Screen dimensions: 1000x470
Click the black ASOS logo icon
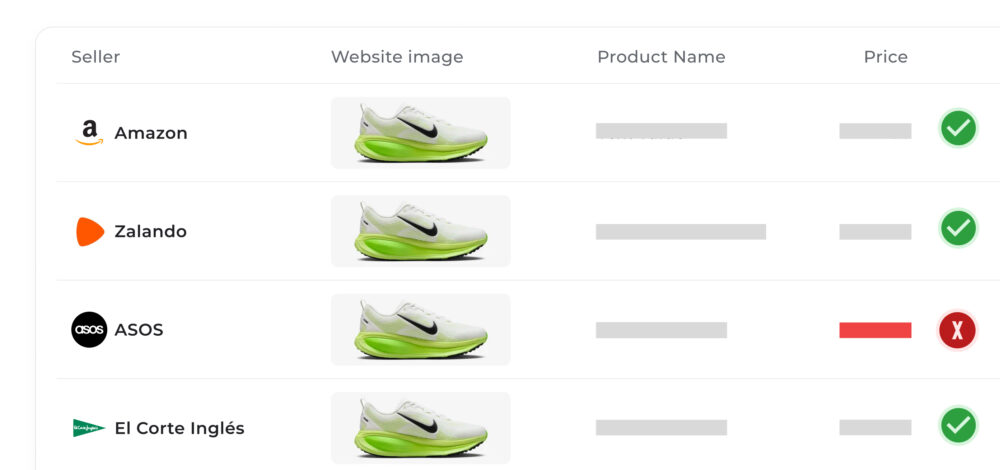click(x=89, y=330)
